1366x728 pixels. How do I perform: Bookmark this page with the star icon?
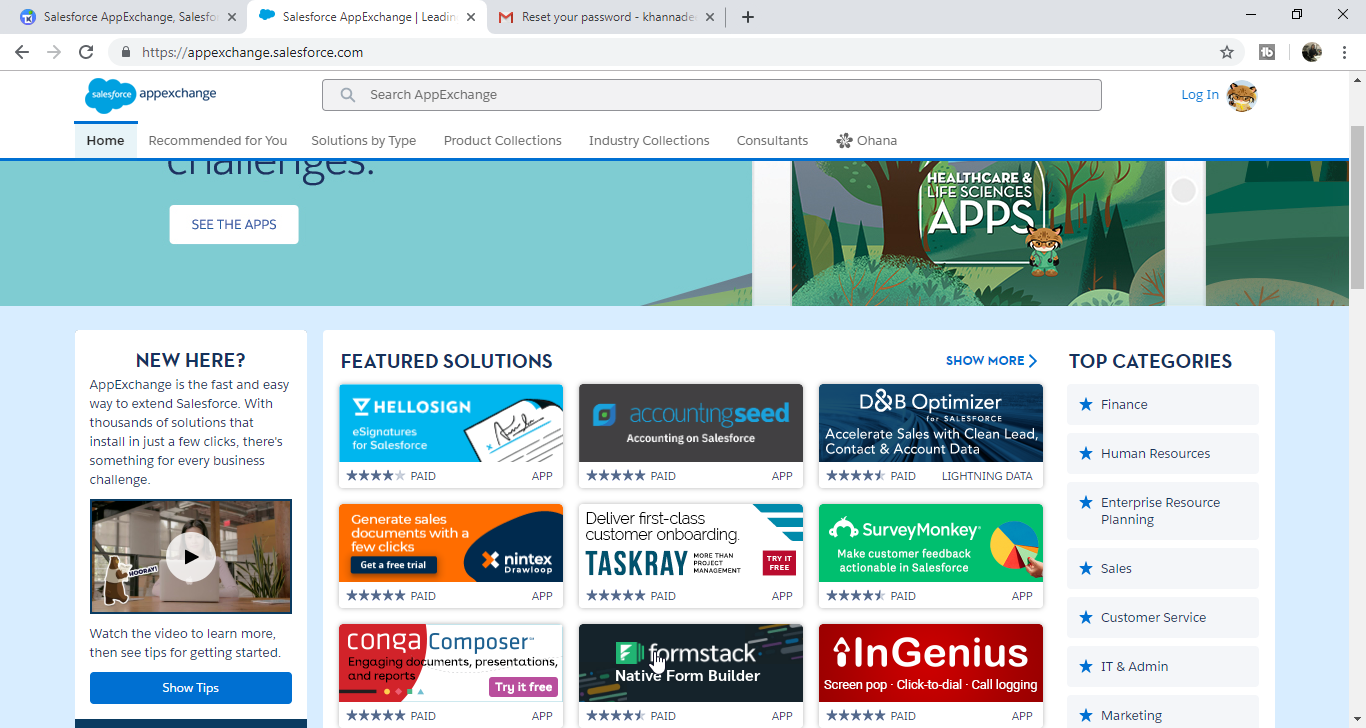(x=1227, y=52)
